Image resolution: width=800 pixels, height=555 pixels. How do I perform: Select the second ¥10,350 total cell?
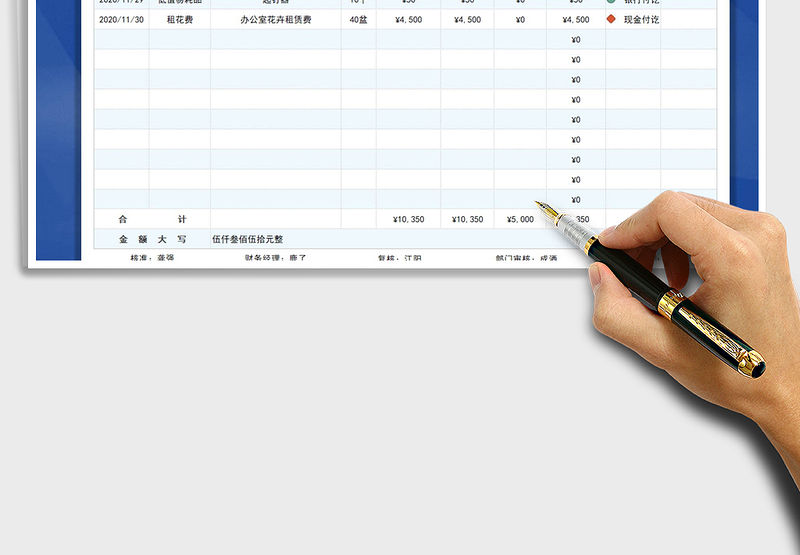pos(467,219)
